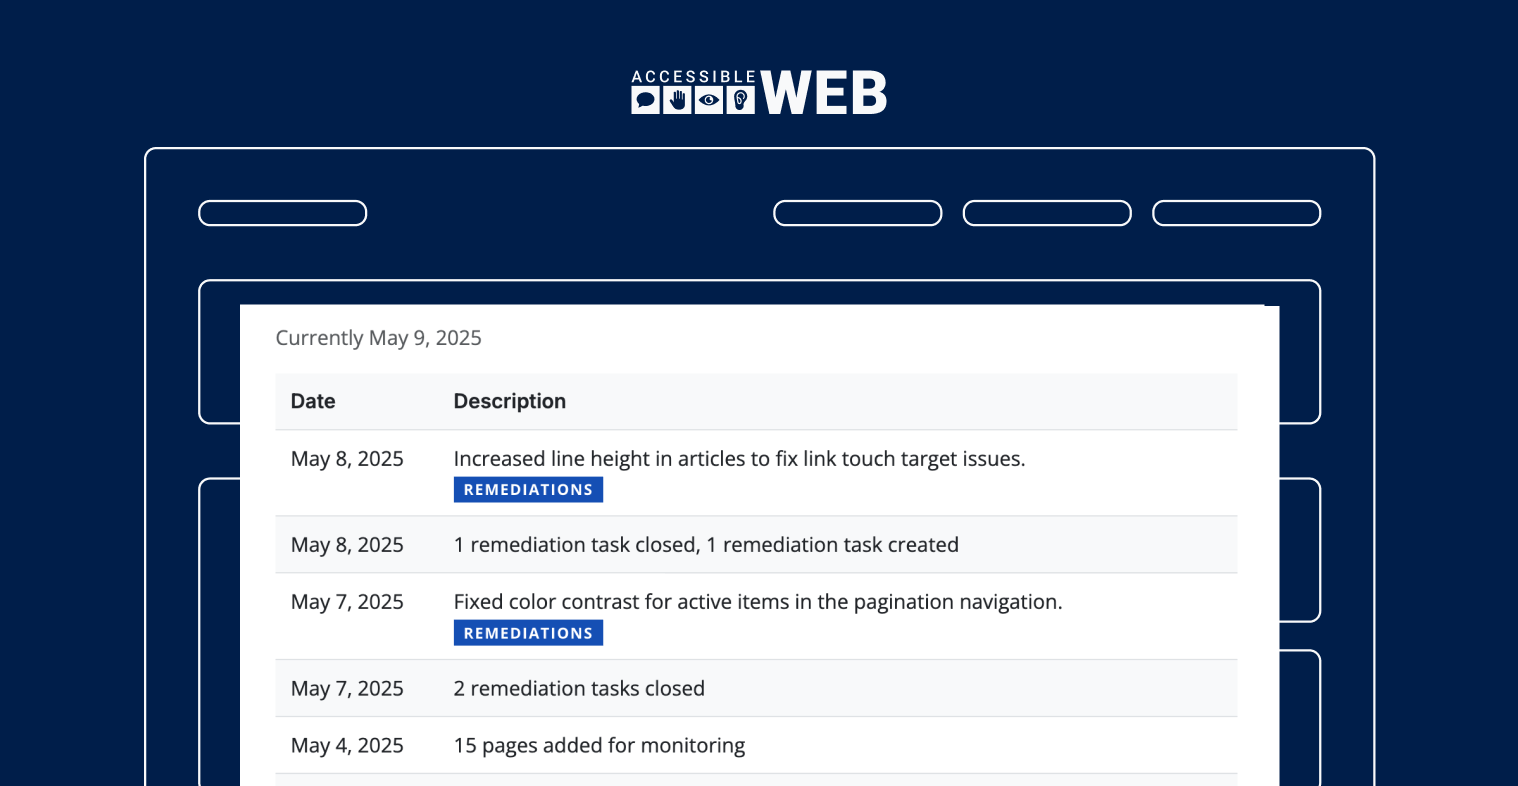Click the raised hand icon in the logo
The image size is (1518, 786).
(x=677, y=100)
